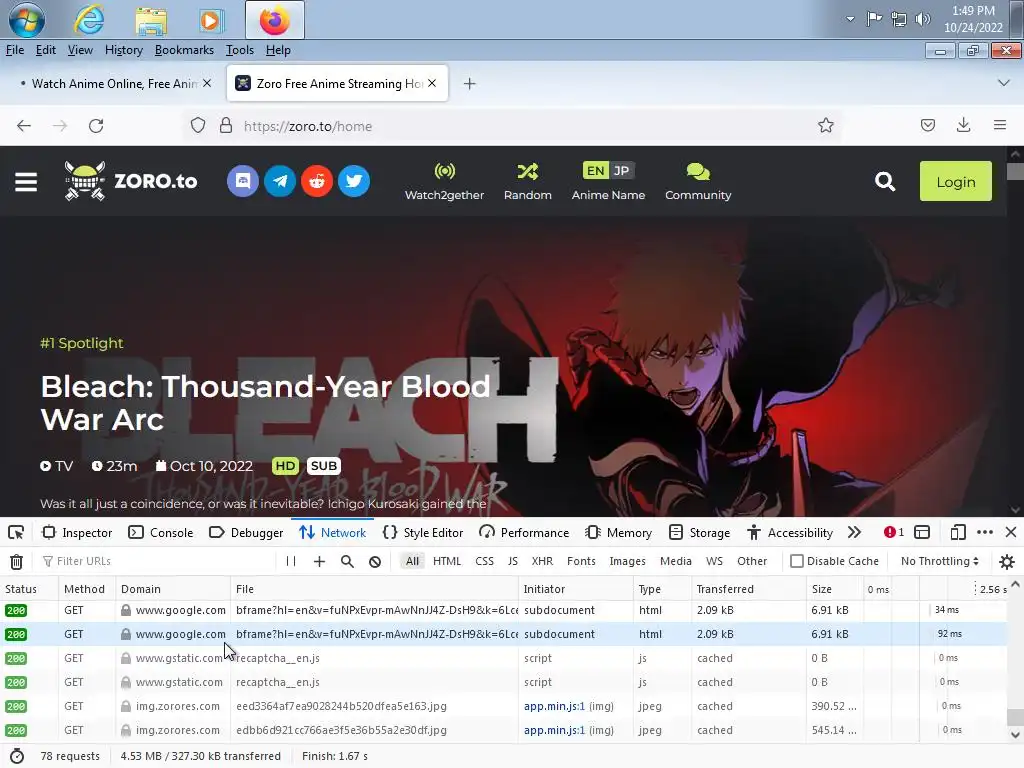Pick a Random anime
The image size is (1024, 768).
tap(528, 182)
